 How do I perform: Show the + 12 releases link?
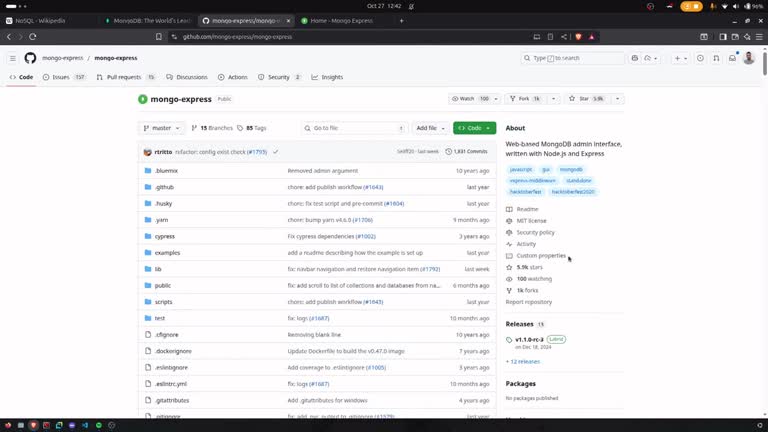(x=523, y=361)
